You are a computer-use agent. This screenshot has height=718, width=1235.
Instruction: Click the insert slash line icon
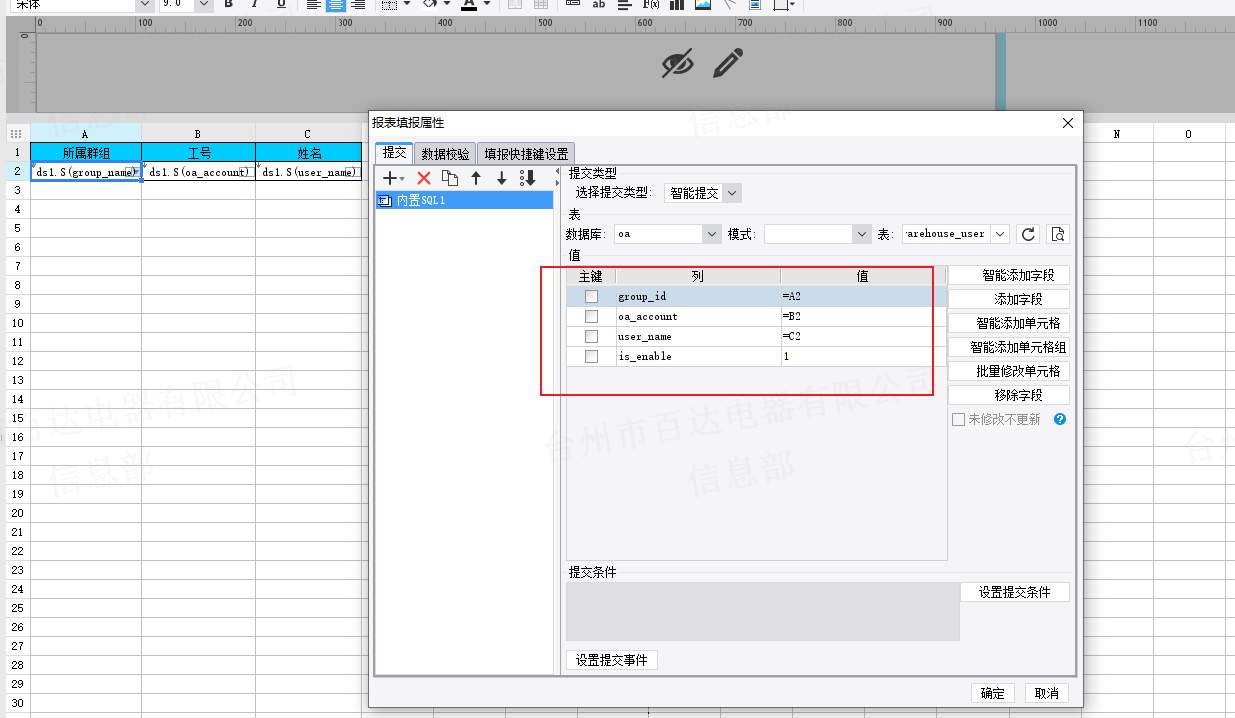729,4
